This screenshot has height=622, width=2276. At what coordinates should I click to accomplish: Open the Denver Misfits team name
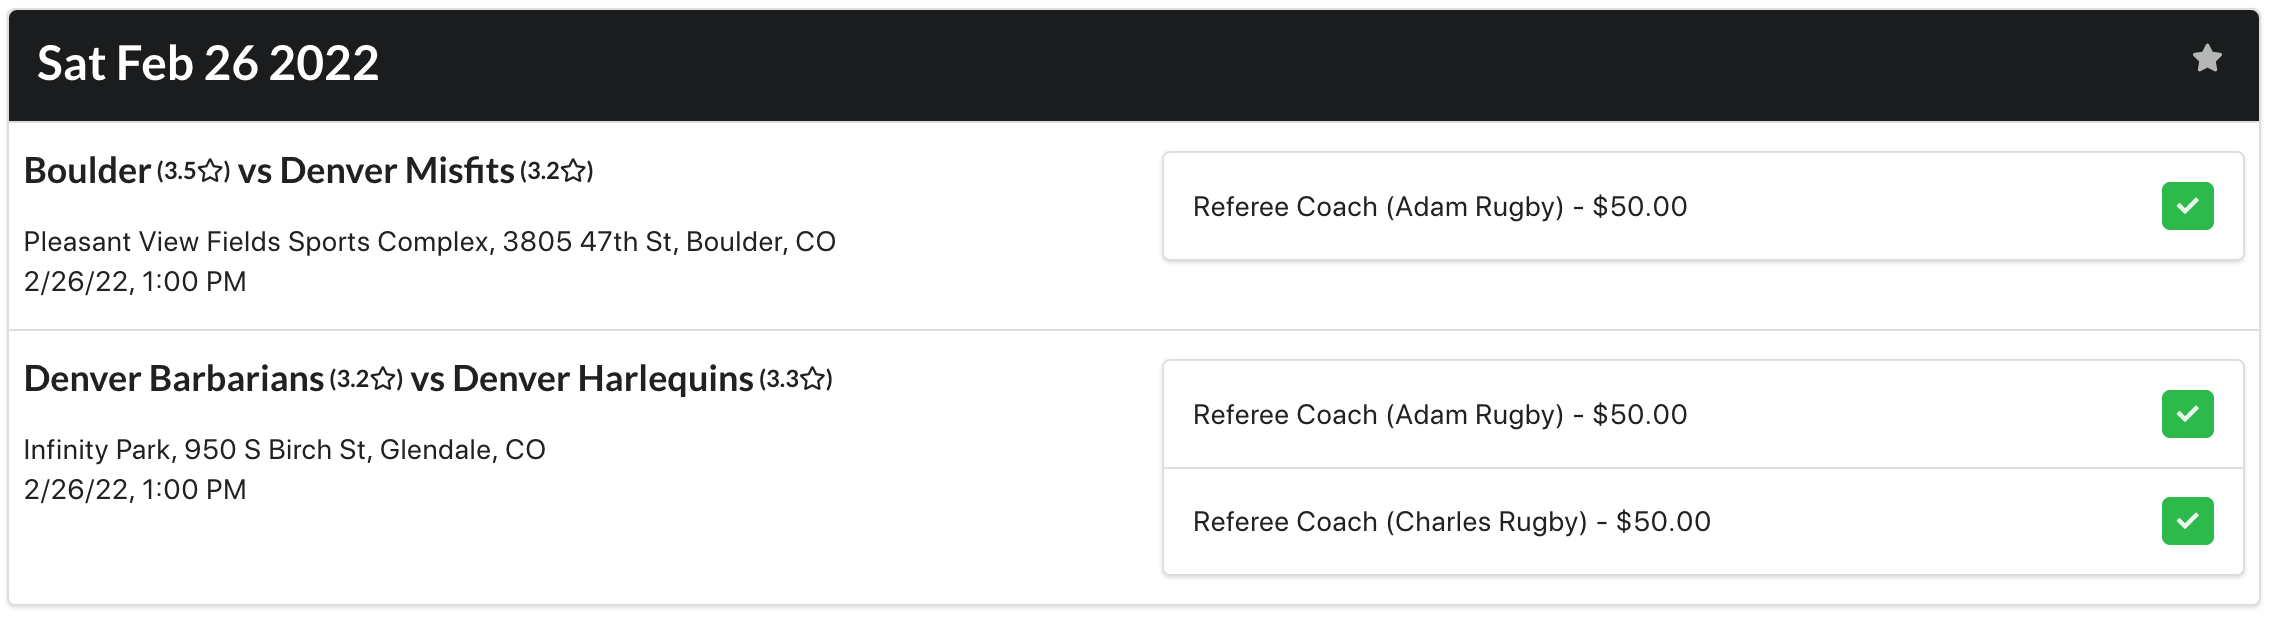397,171
